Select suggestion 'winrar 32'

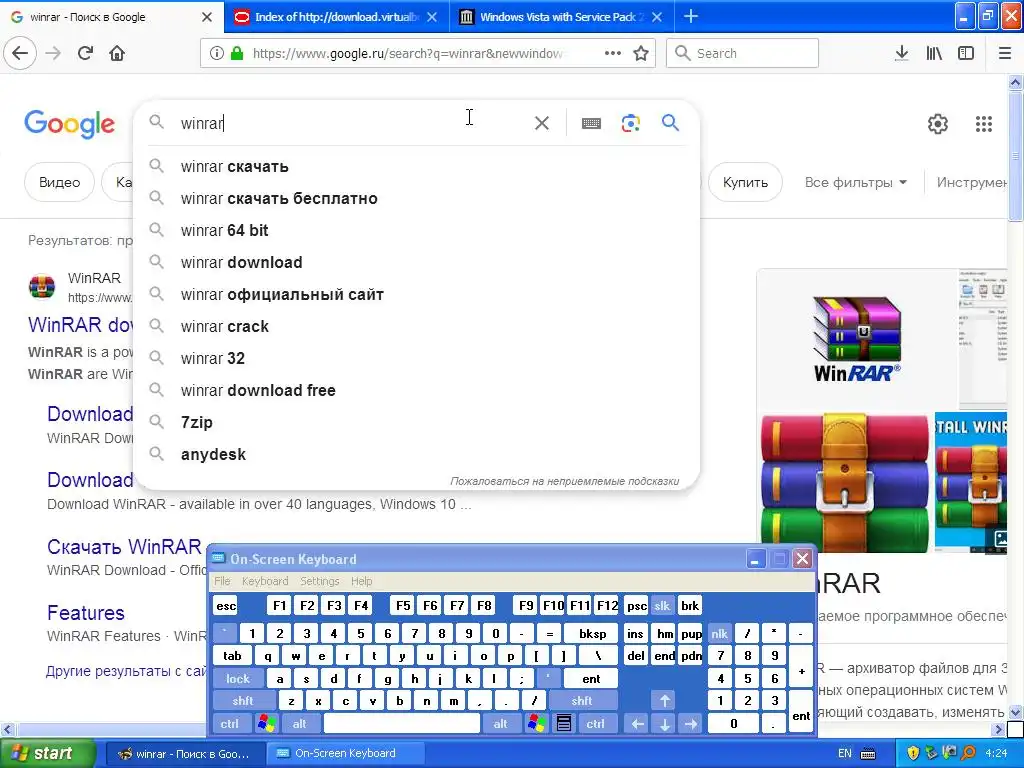[416, 359]
